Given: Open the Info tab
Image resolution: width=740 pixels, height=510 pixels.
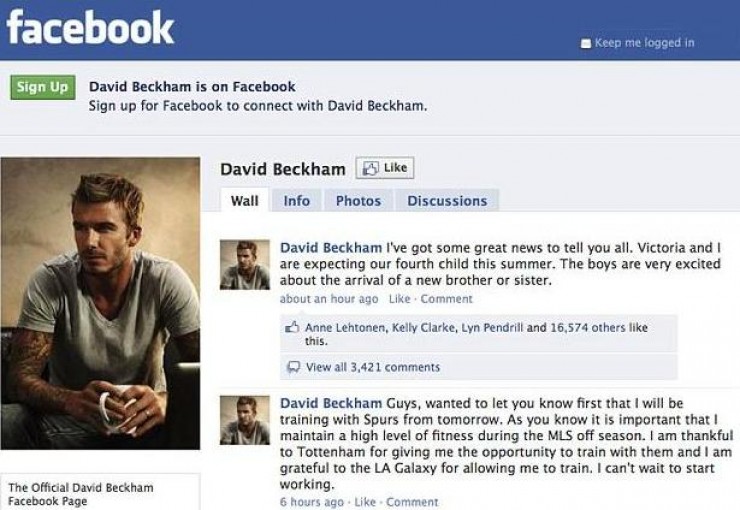Looking at the screenshot, I should click(x=296, y=201).
